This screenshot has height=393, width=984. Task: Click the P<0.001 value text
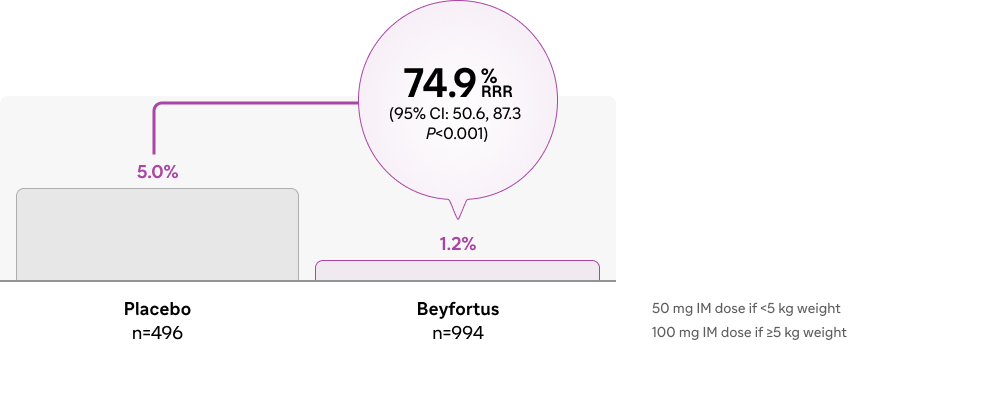coord(457,134)
